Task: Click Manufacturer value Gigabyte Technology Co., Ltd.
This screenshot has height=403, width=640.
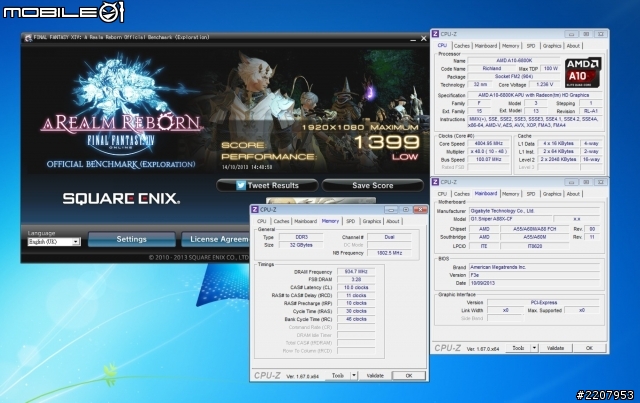Action: pyautogui.click(x=534, y=211)
